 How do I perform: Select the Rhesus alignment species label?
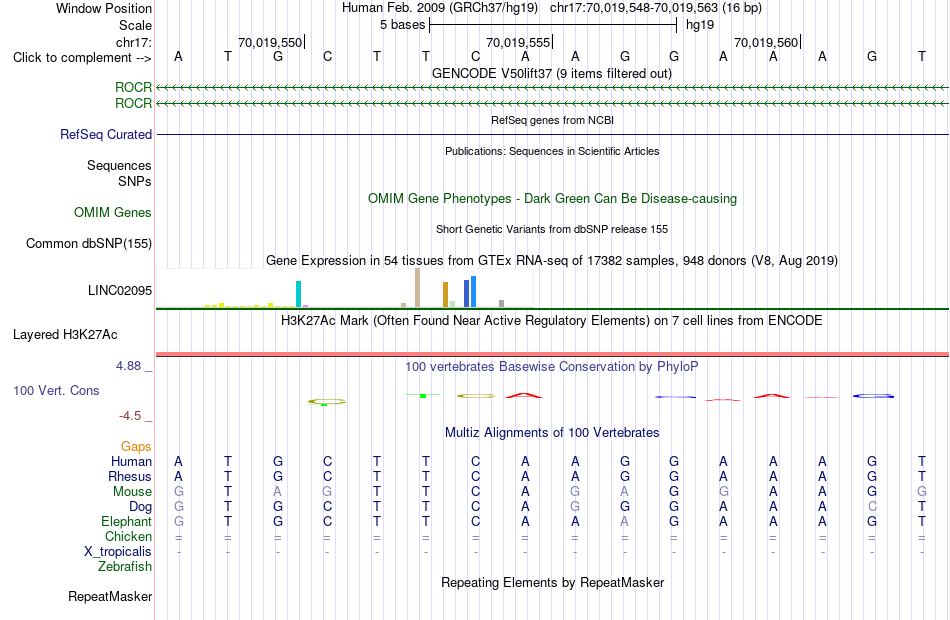pos(130,477)
